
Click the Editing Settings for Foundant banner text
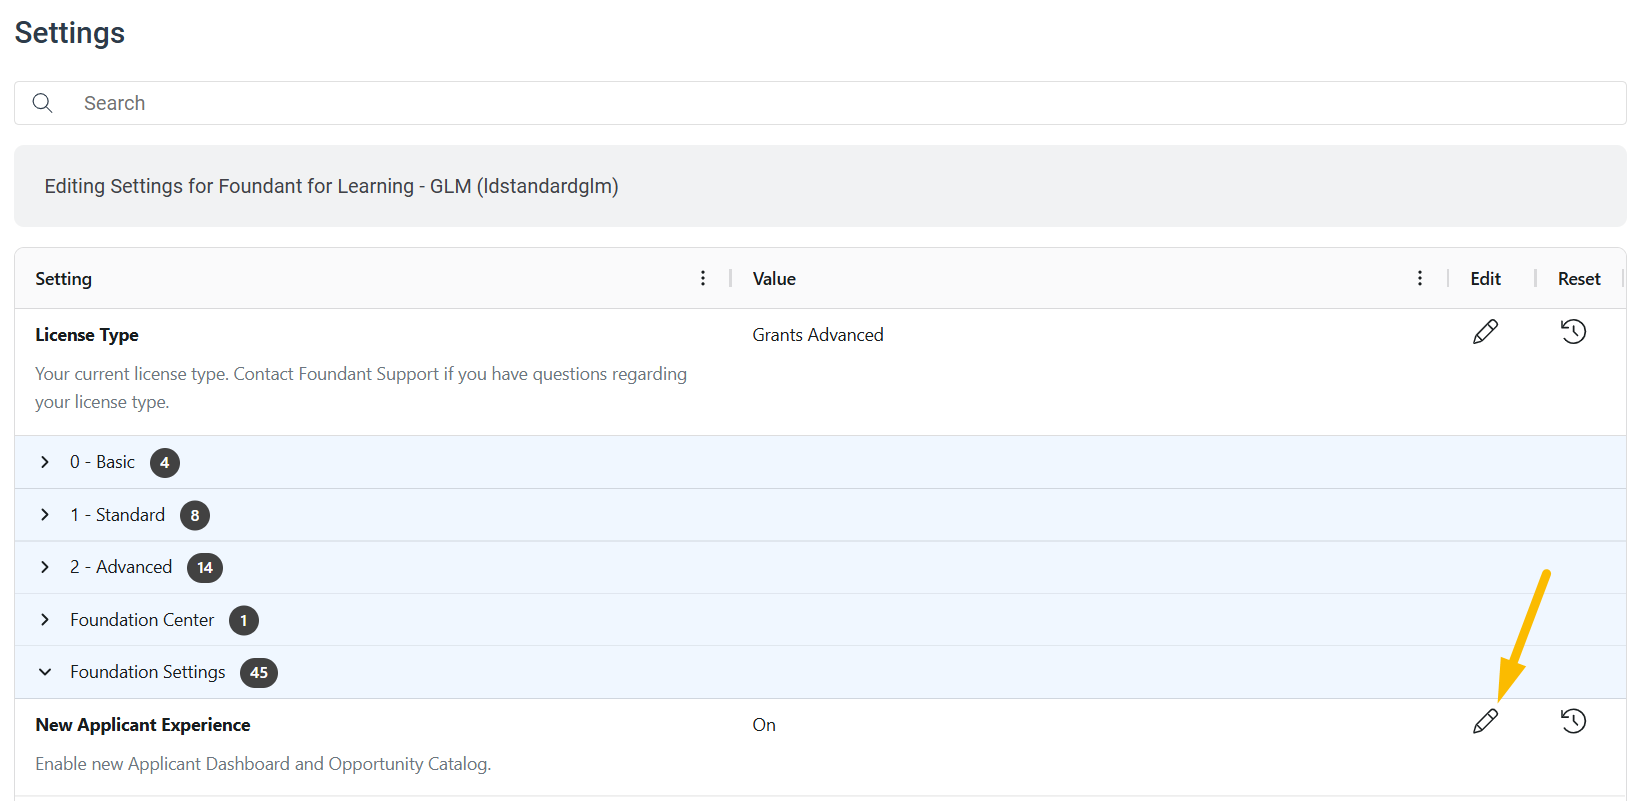pyautogui.click(x=331, y=186)
